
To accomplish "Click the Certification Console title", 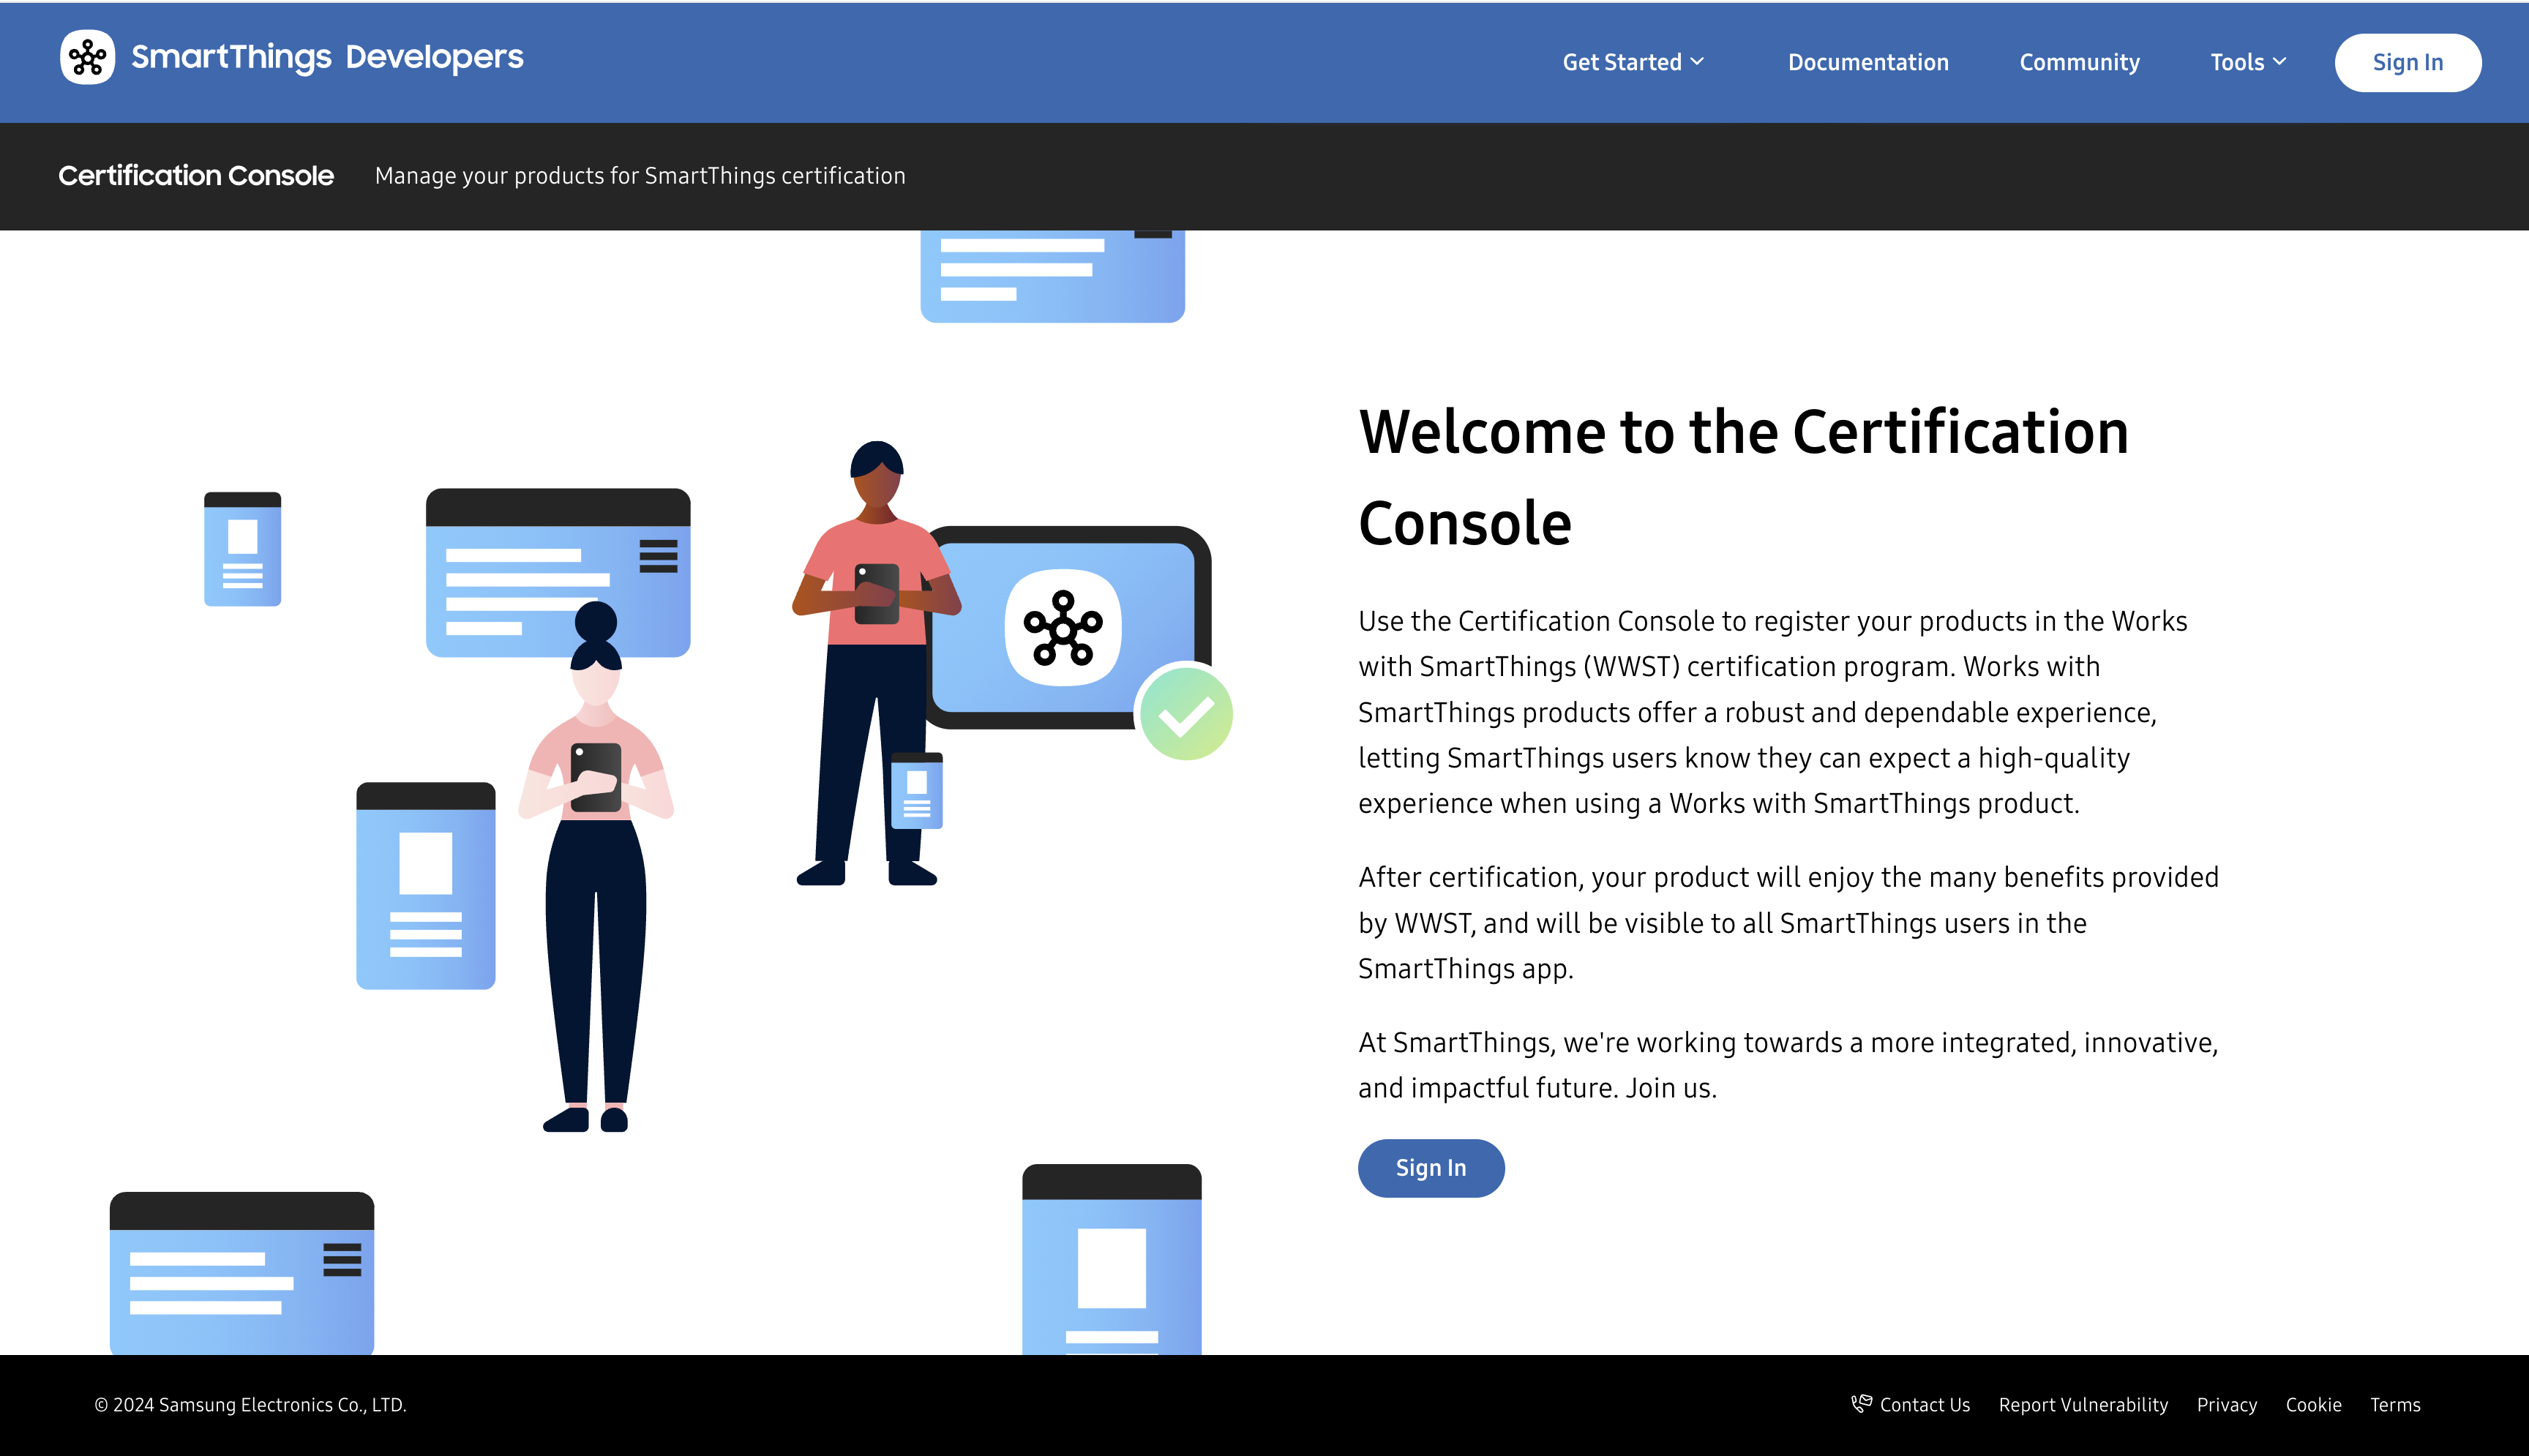I will pyautogui.click(x=196, y=176).
